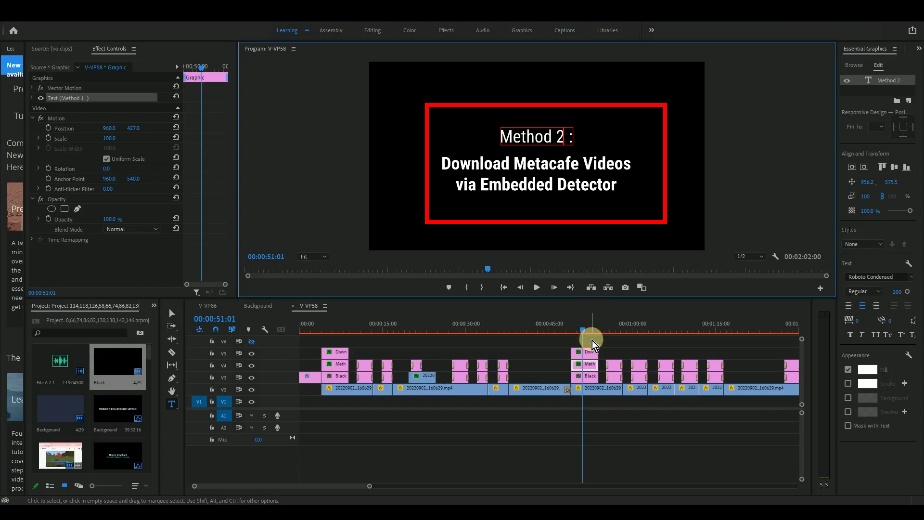Solo audio track A2
The height and width of the screenshot is (520, 924).
tap(264, 428)
